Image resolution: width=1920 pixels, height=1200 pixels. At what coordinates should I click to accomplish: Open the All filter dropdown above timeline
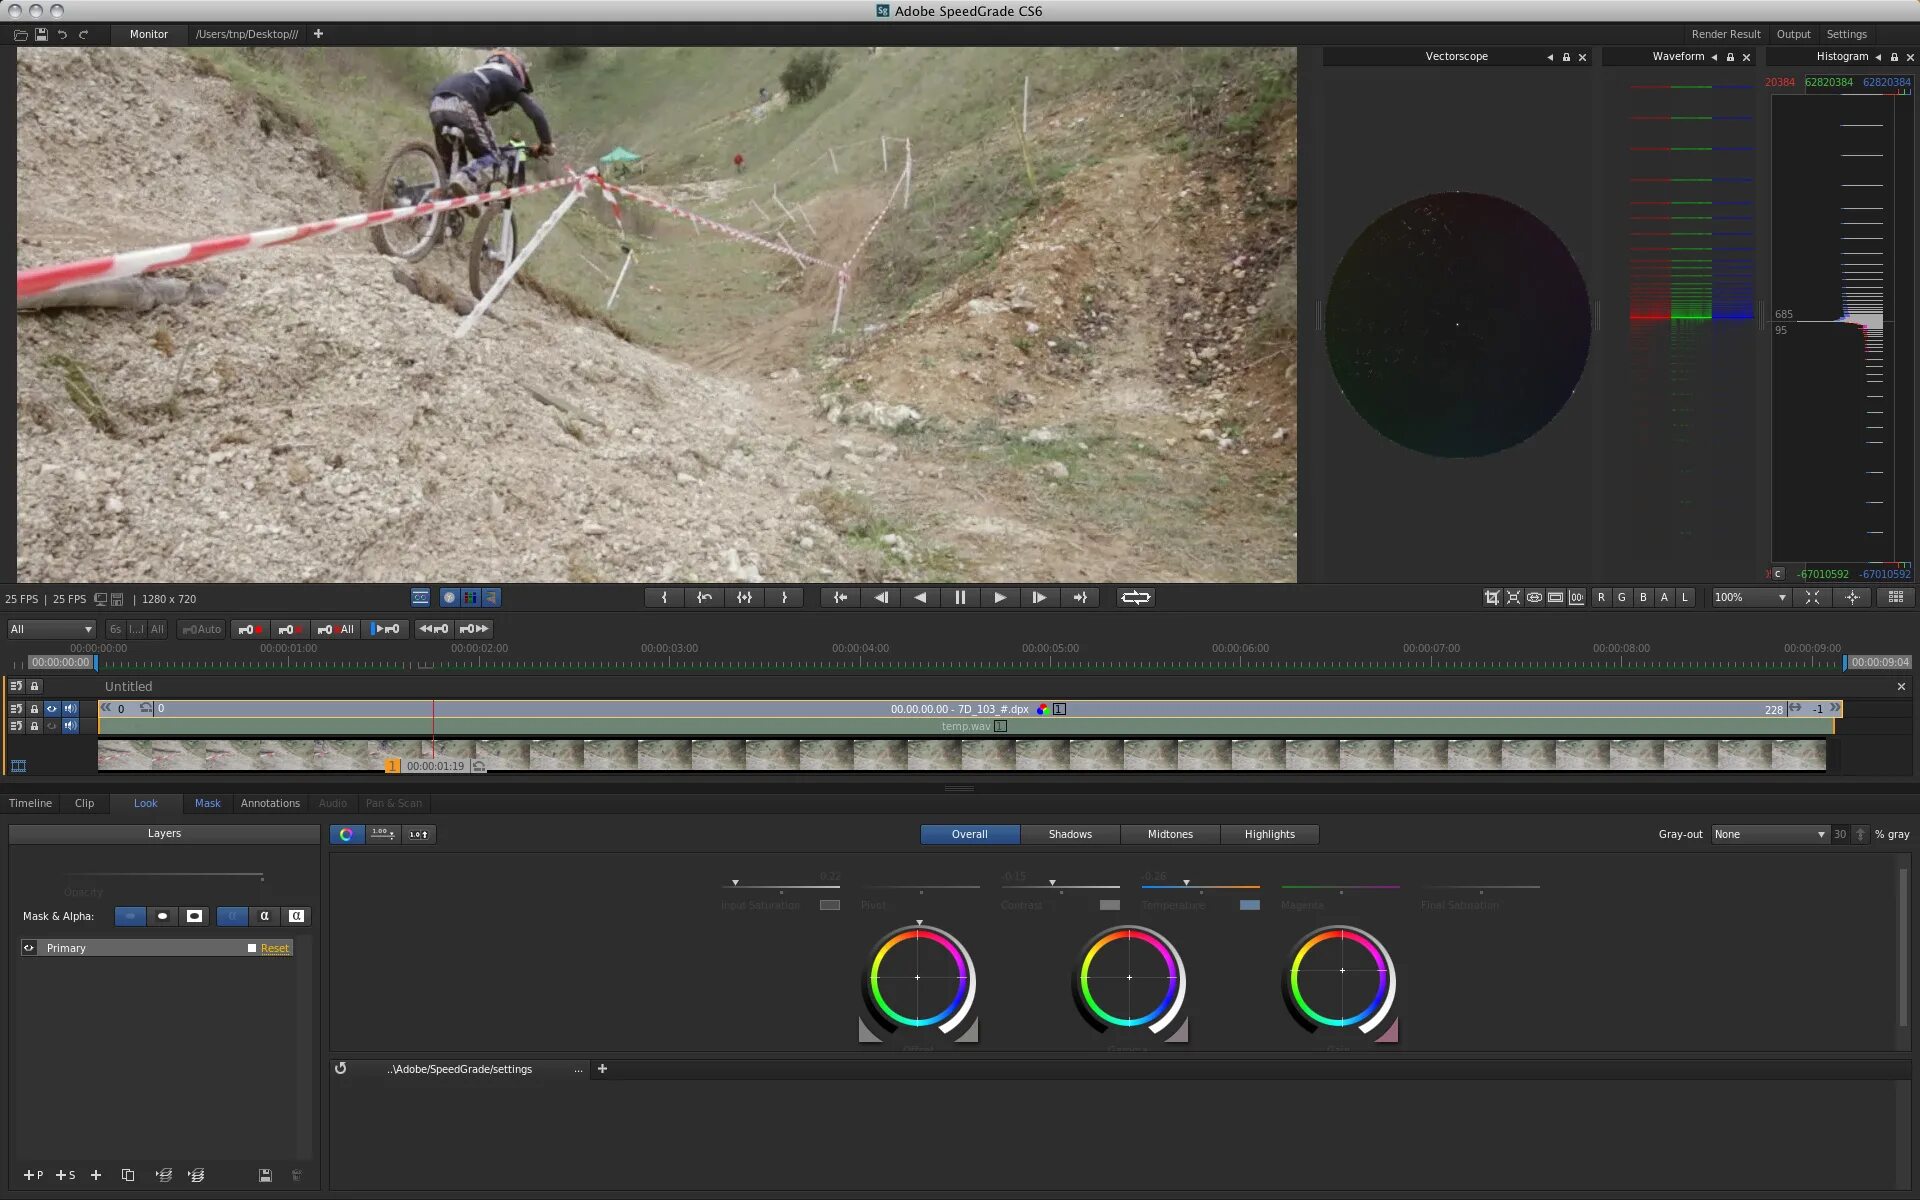[51, 628]
